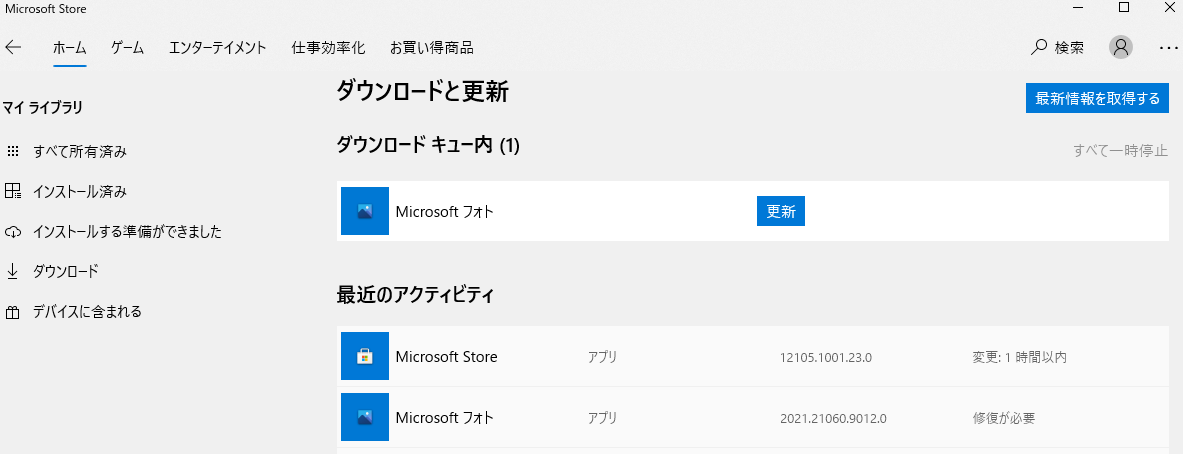Screen dimensions: 1183x454
Task: Click Microsoft フォト name in recent activity
Action: pyautogui.click(x=444, y=418)
